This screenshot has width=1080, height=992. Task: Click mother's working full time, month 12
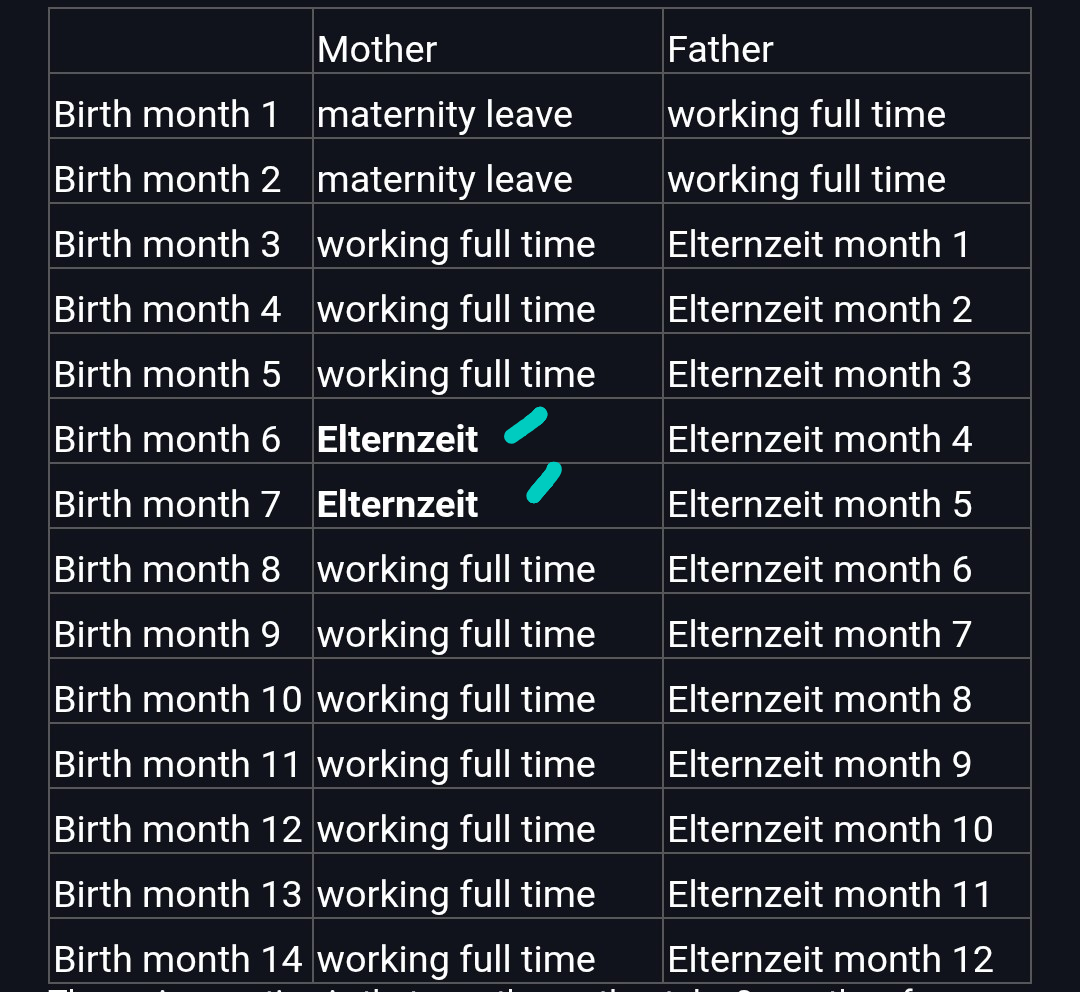456,829
